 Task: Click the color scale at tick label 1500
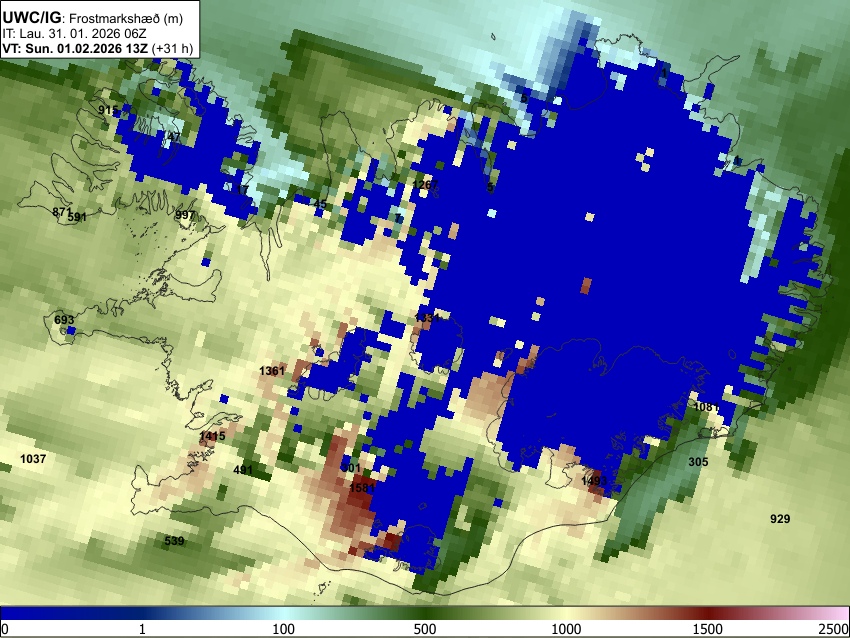pos(707,629)
